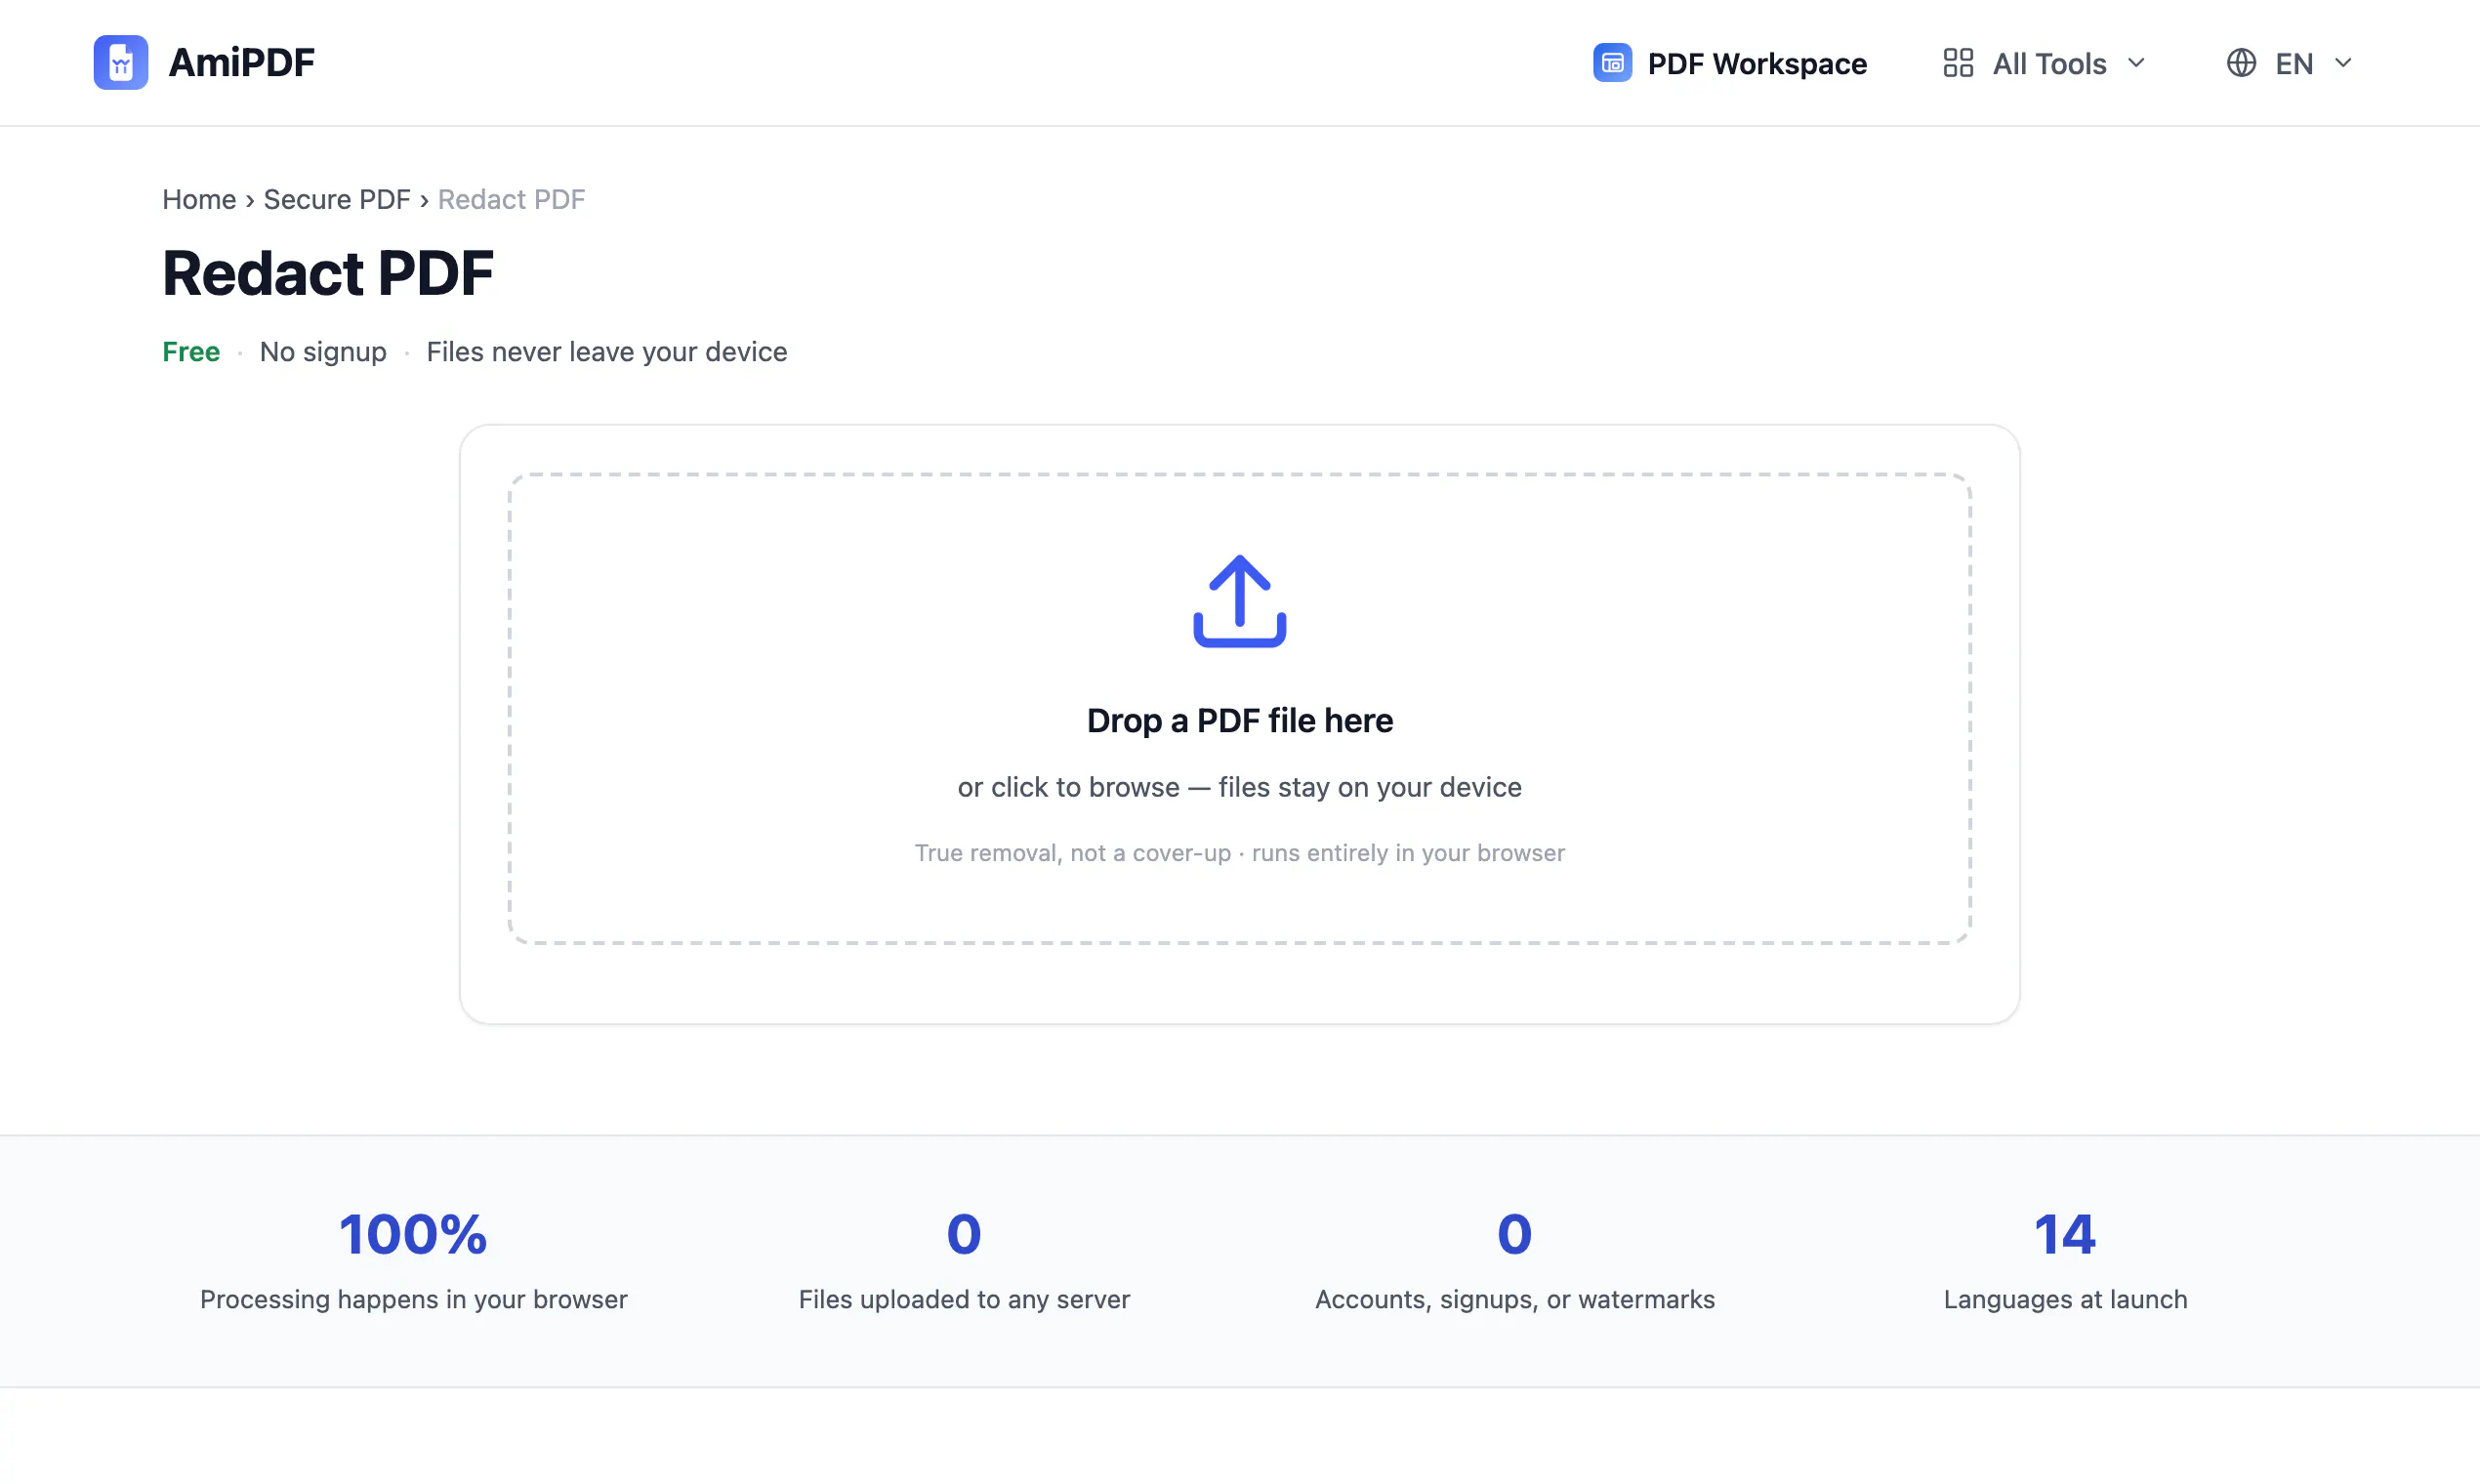Click the '100%' statistic
Viewport: 2480px width, 1484px height.
pos(413,1234)
